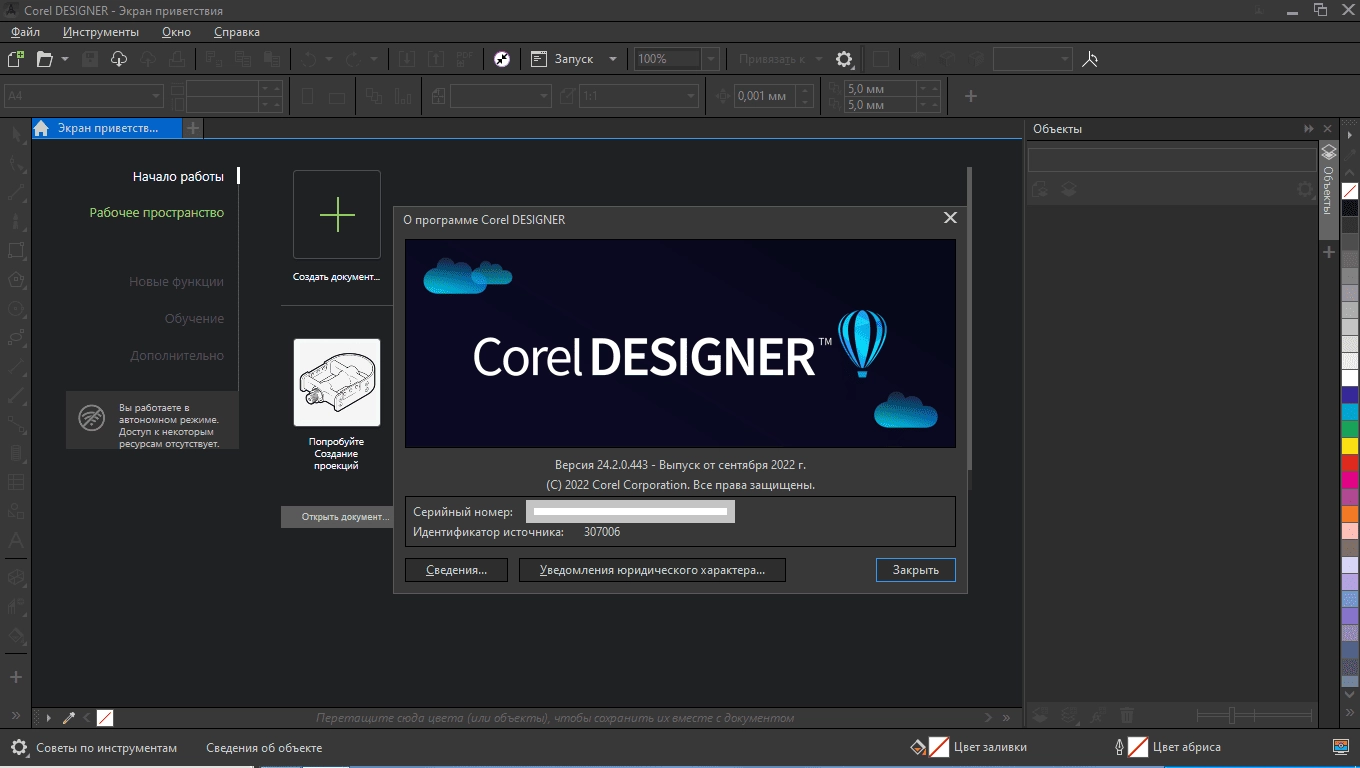
Task: Open the Справка menu
Action: (237, 32)
